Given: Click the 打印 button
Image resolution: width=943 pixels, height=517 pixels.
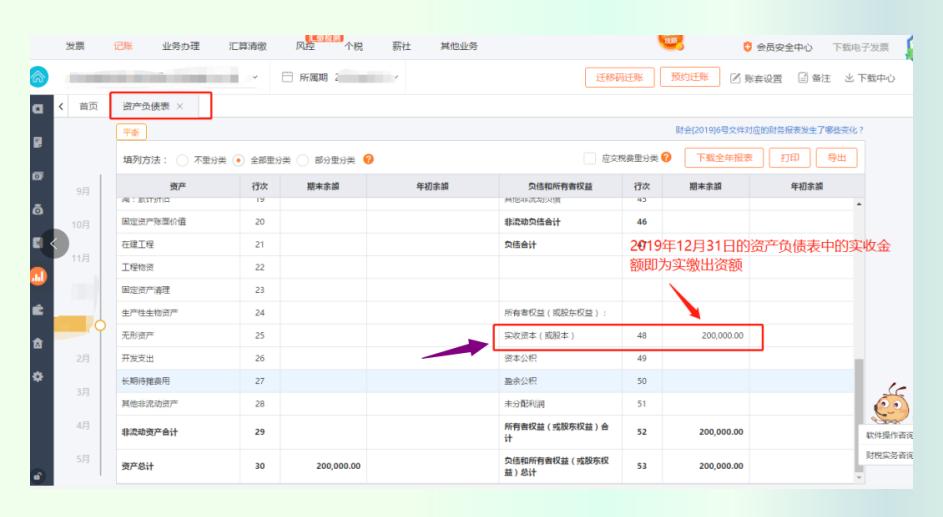Looking at the screenshot, I should [x=790, y=158].
